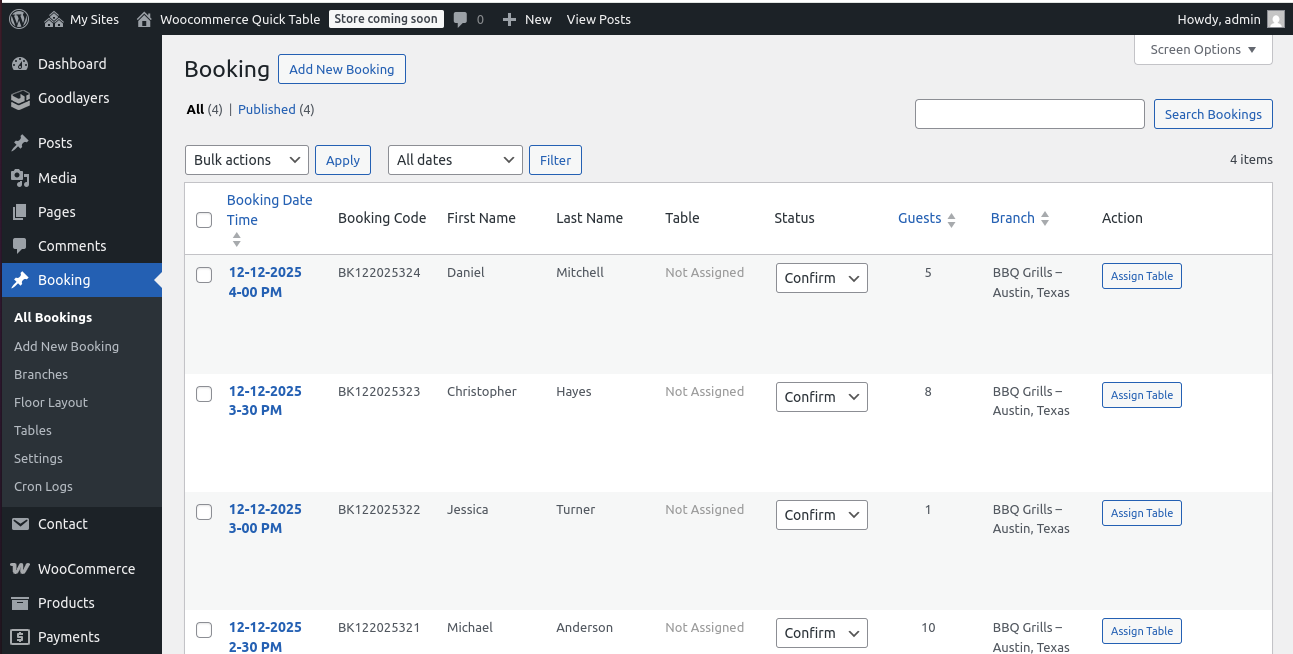Open status dropdown for Christopher Hayes

821,397
